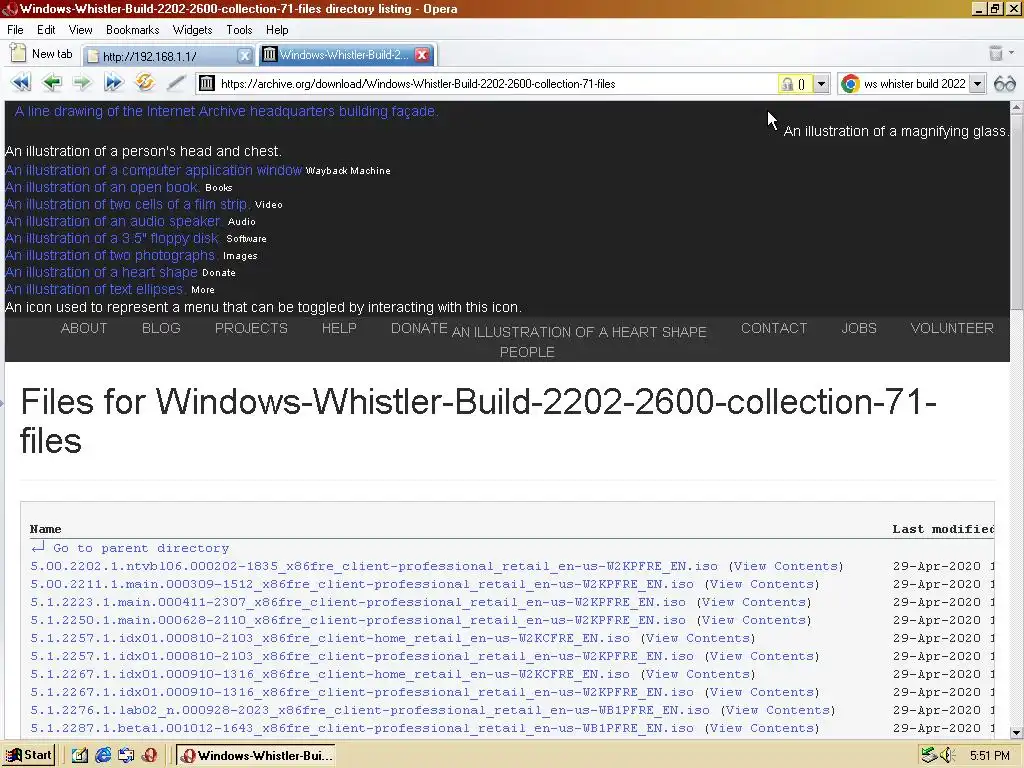The image size is (1024, 768).
Task: Close the Windows-Whistler-Build tab
Action: point(422,55)
